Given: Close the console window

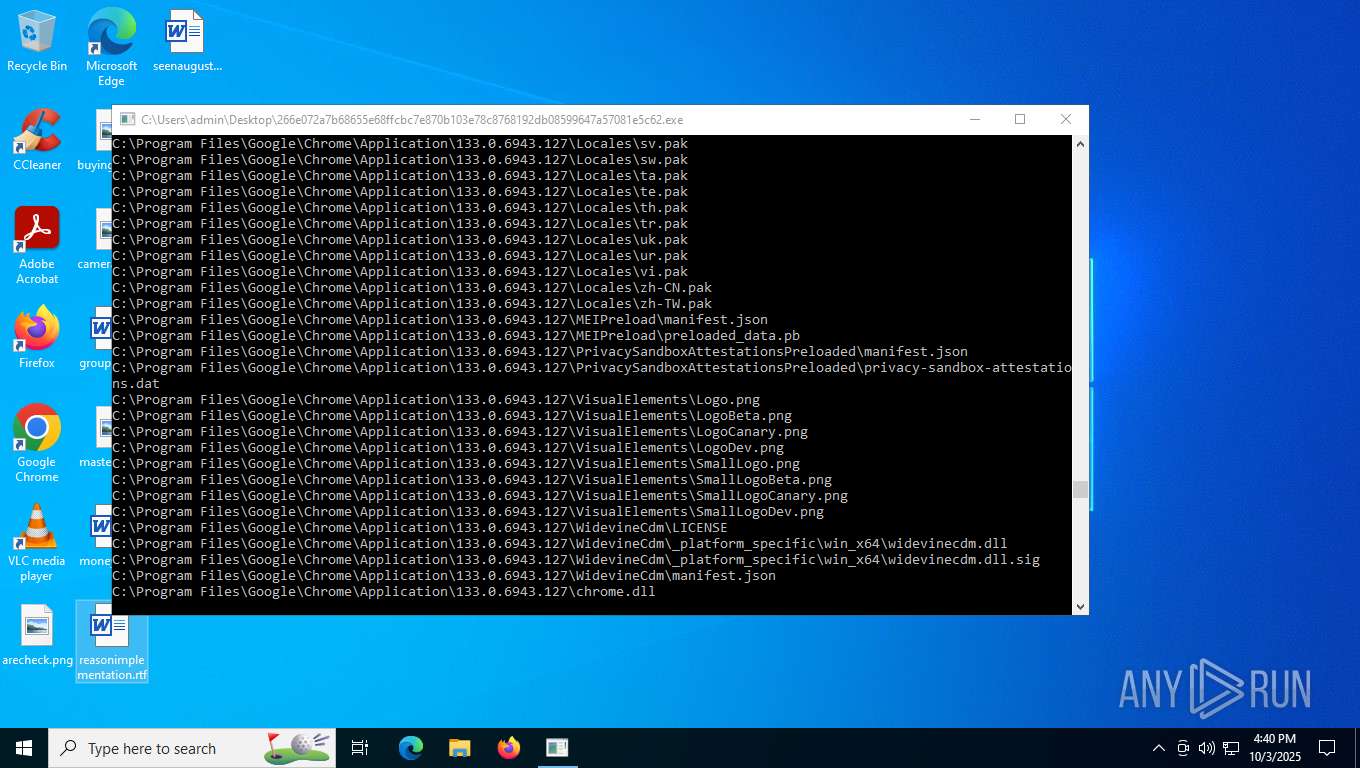Looking at the screenshot, I should tap(1066, 119).
